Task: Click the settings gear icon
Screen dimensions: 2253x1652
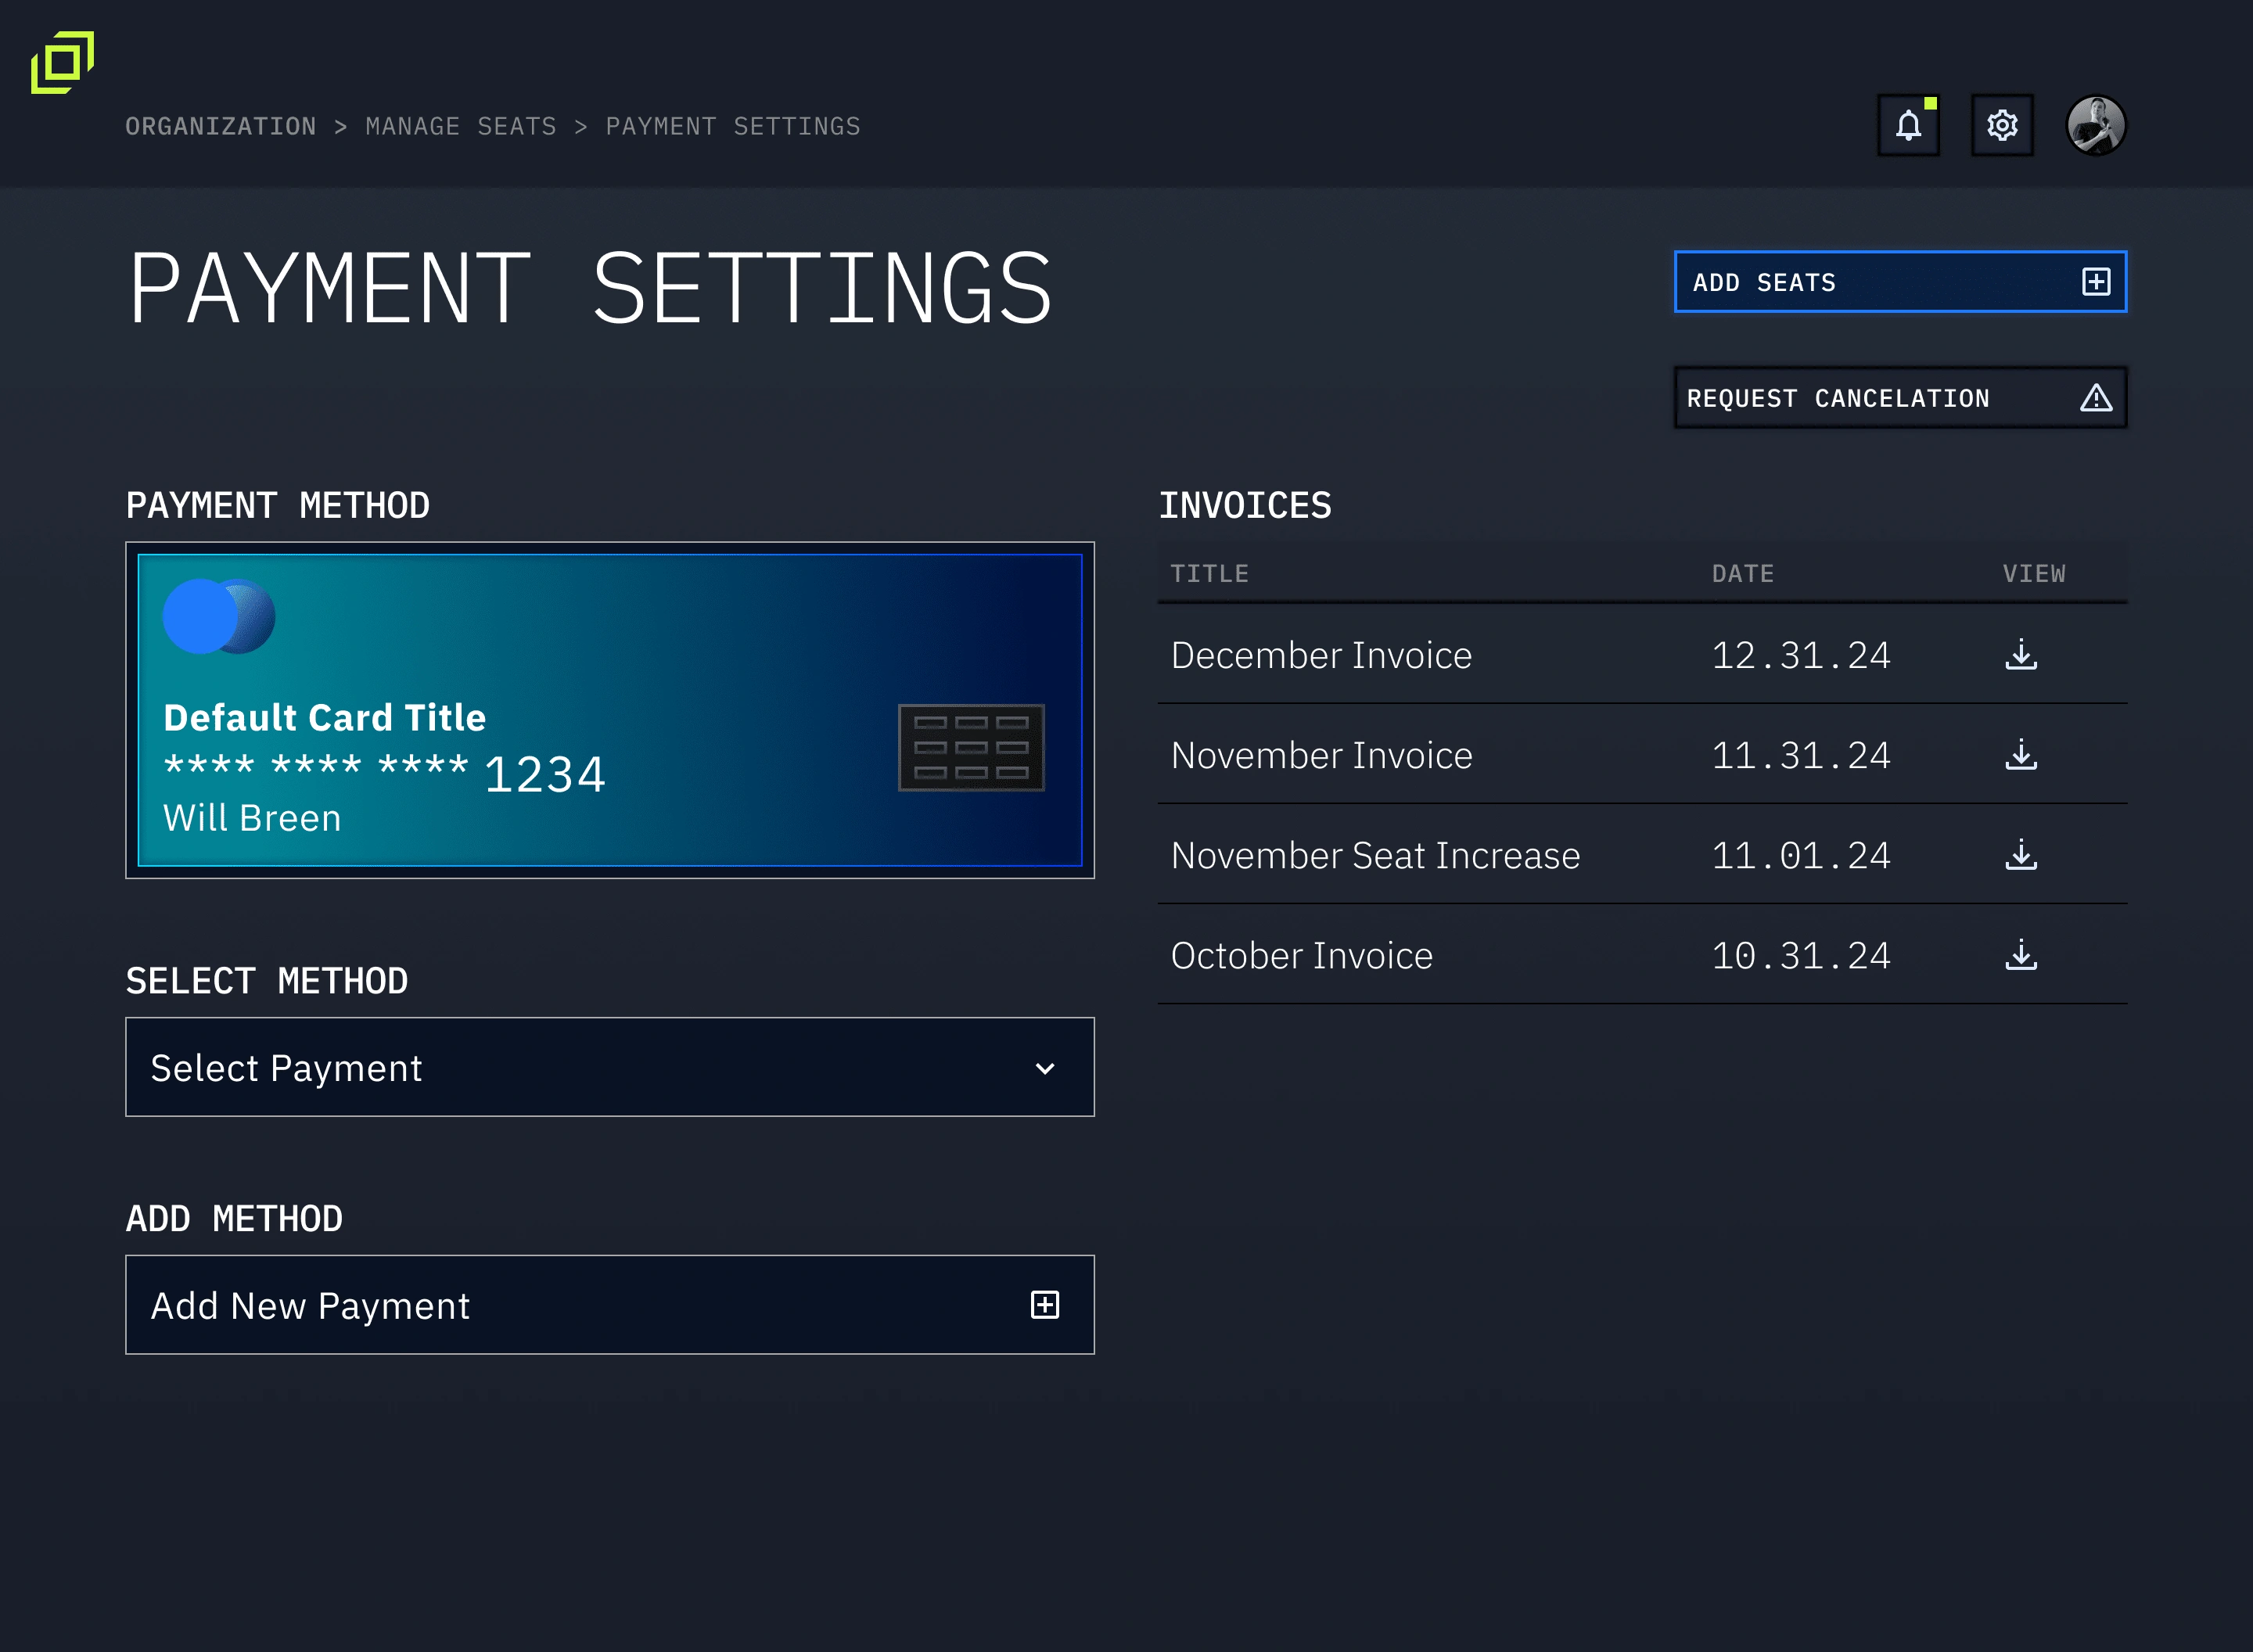Action: (2001, 126)
